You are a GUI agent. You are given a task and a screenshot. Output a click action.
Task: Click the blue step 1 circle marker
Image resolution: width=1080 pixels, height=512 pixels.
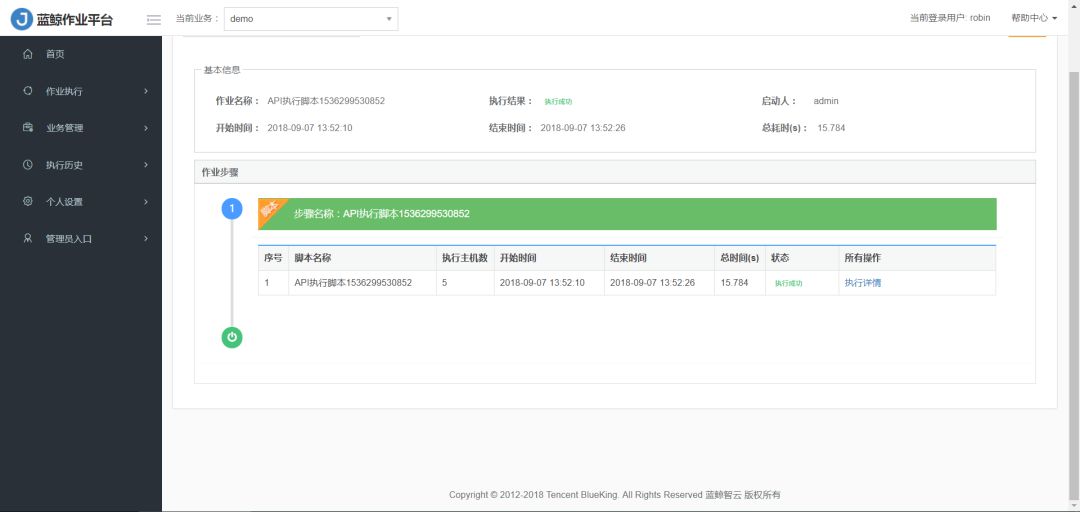click(x=232, y=208)
